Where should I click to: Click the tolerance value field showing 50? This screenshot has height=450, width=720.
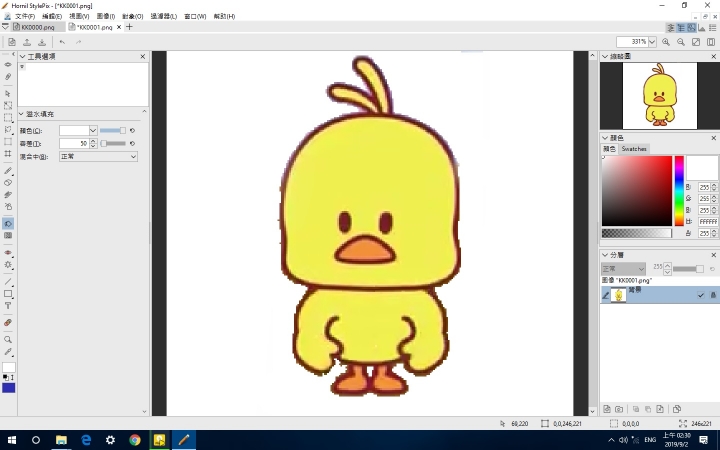[x=74, y=144]
